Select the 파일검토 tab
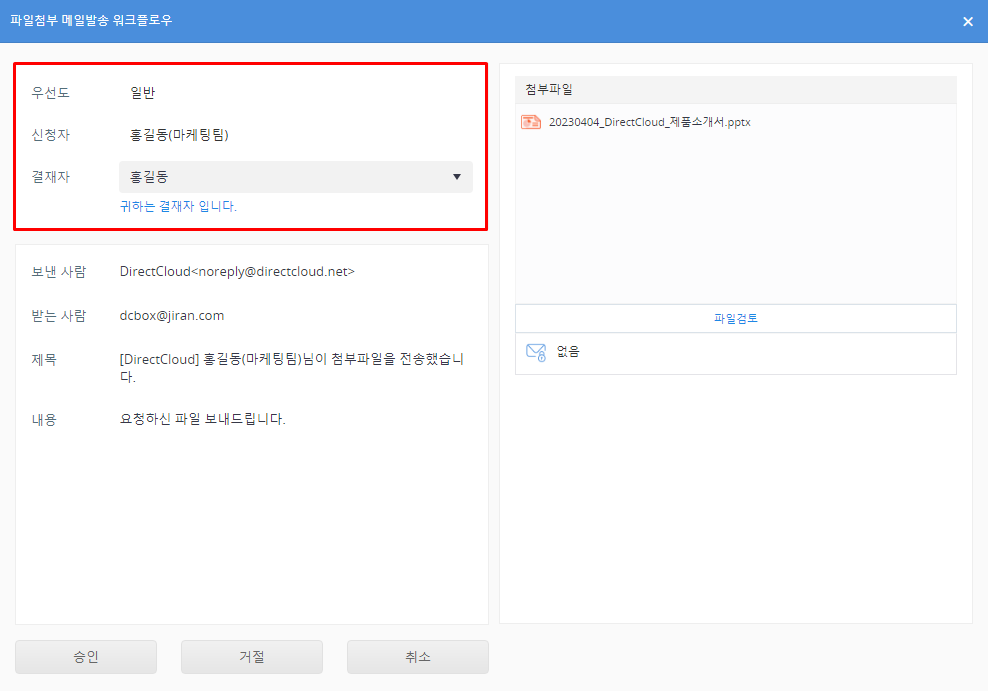Screen dimensions: 988x691 (735, 318)
